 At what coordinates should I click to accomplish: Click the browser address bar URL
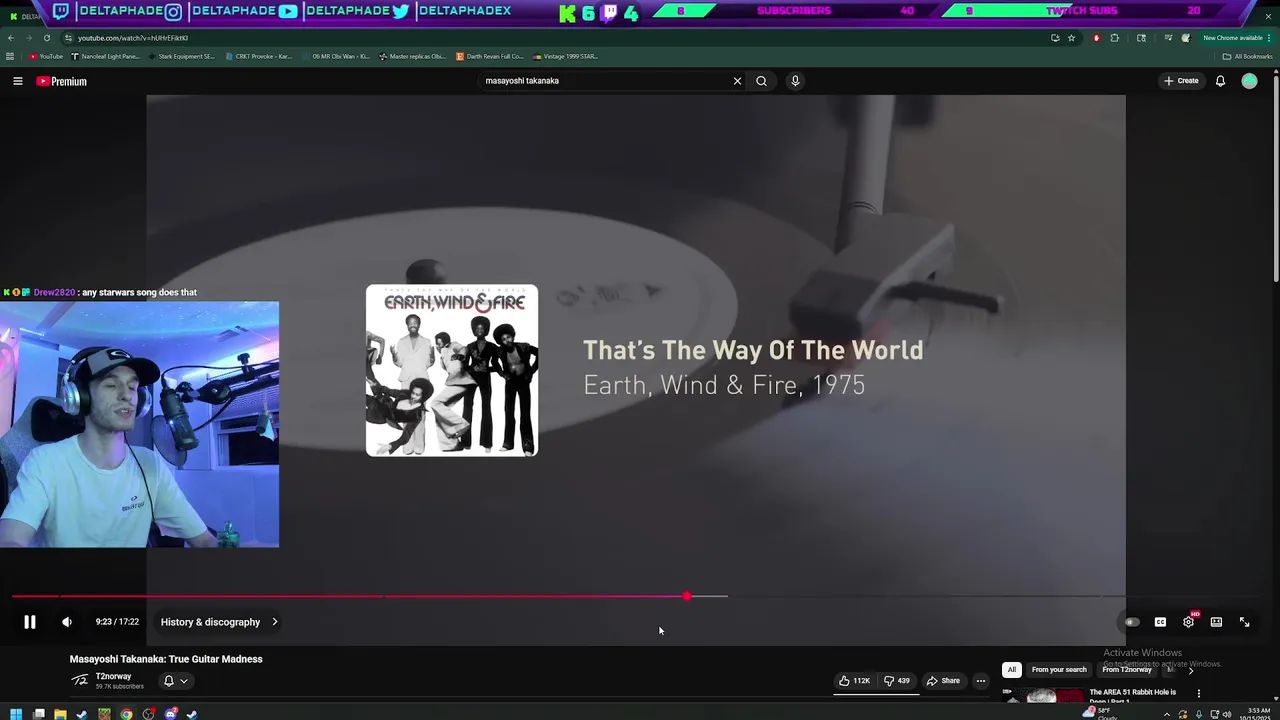[132, 38]
